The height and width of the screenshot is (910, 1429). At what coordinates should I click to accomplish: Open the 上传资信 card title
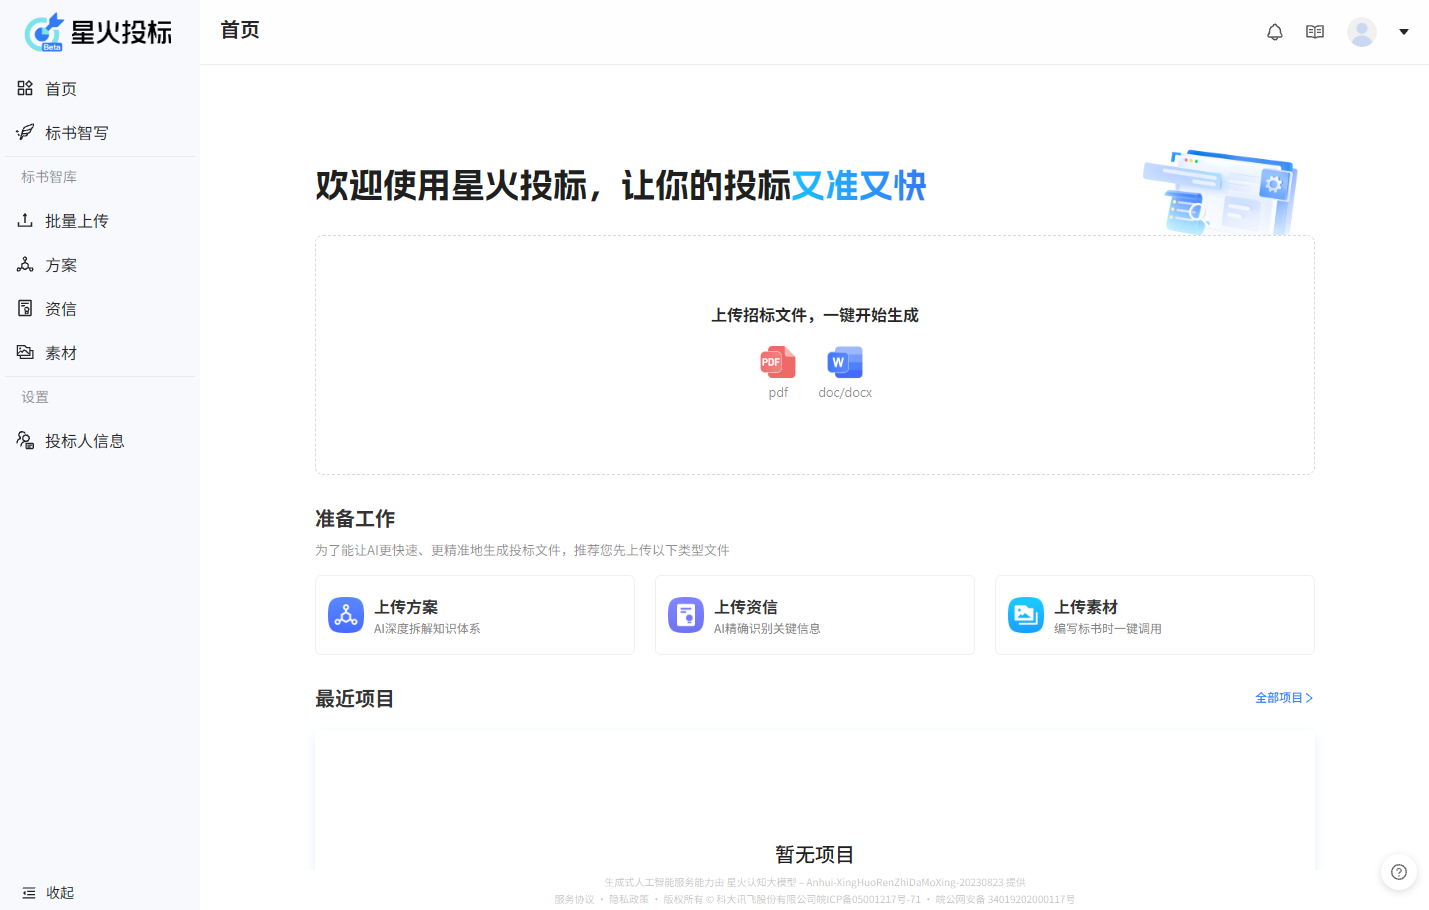(x=746, y=607)
